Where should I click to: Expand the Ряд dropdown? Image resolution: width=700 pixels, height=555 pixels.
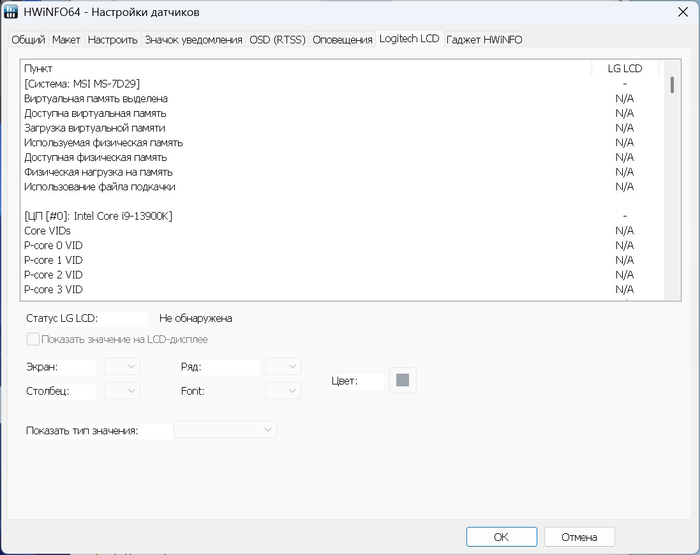pos(283,367)
